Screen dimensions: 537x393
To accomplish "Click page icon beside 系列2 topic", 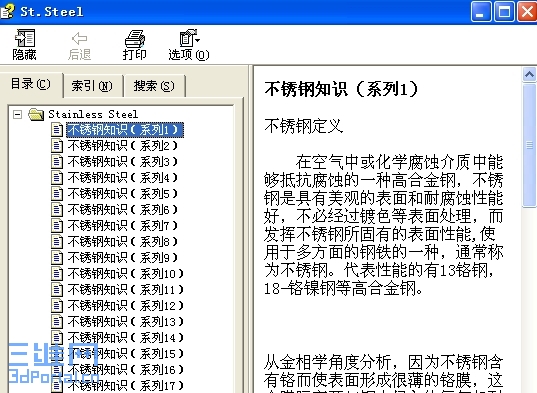I will 57,146.
